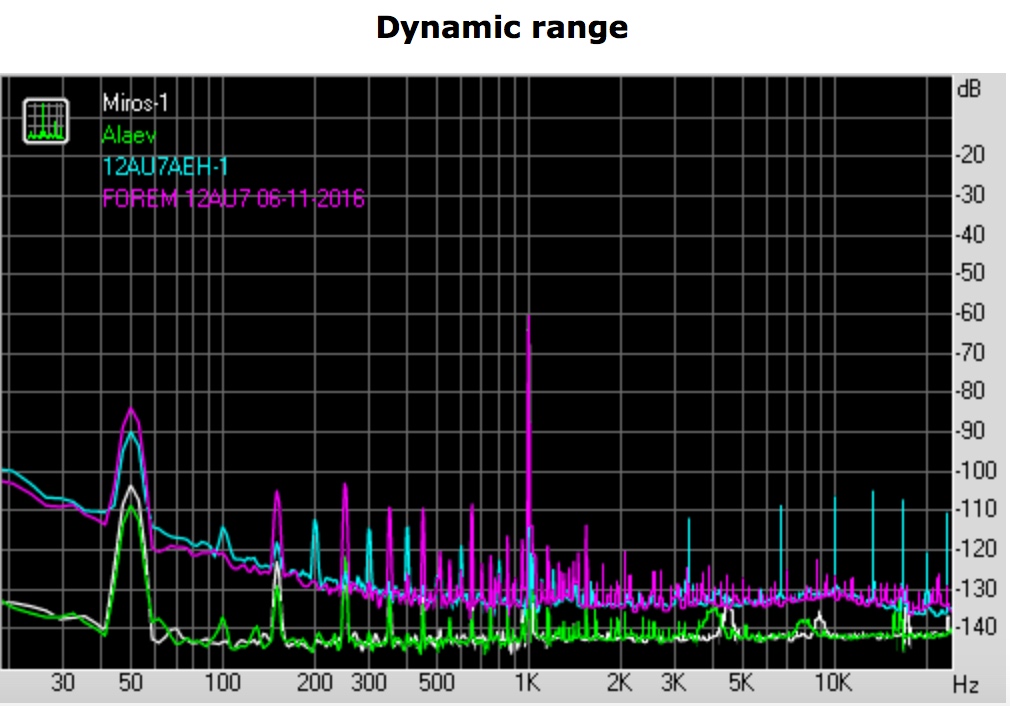
Task: Click the spectrum analyzer icon in the legend
Action: (45, 121)
